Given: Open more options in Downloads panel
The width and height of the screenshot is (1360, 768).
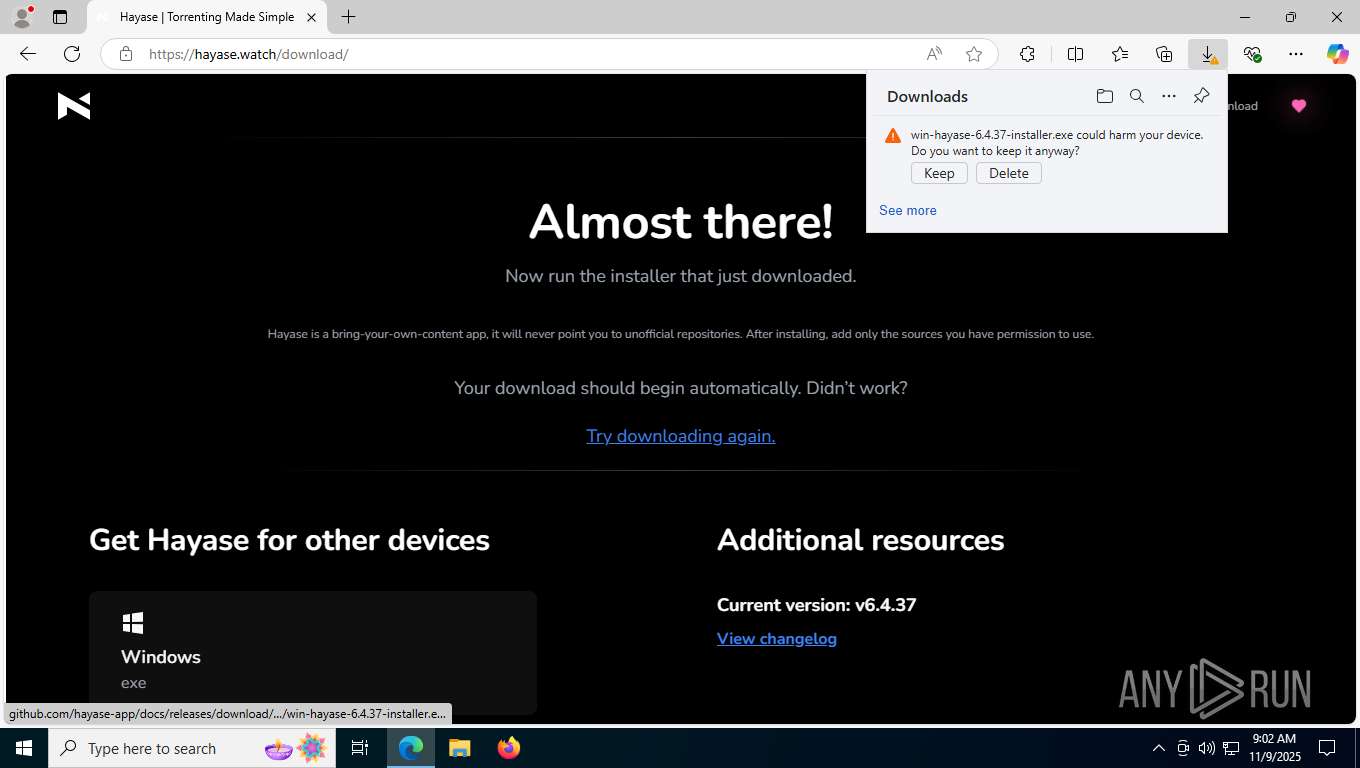Looking at the screenshot, I should (x=1169, y=96).
